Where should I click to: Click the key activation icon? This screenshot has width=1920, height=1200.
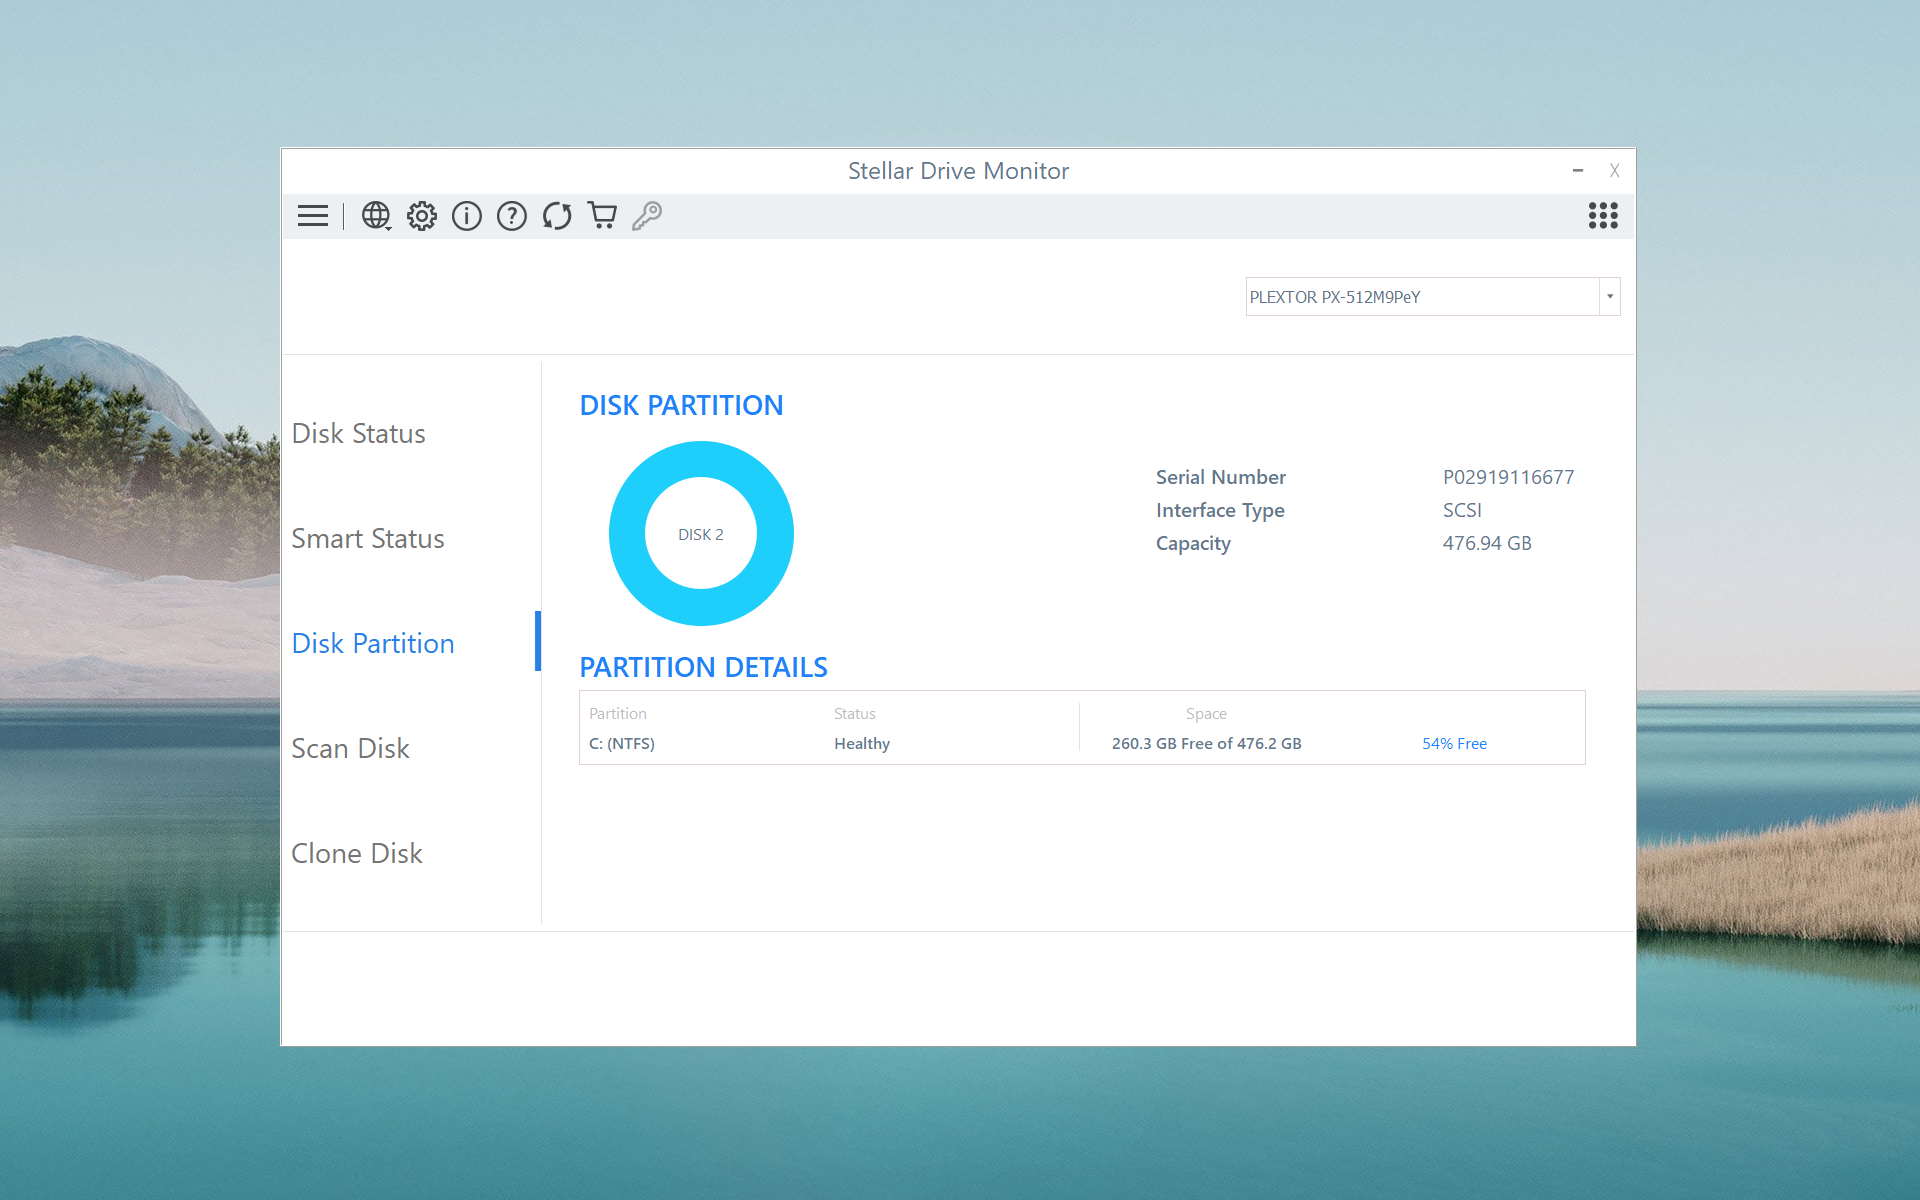tap(647, 216)
